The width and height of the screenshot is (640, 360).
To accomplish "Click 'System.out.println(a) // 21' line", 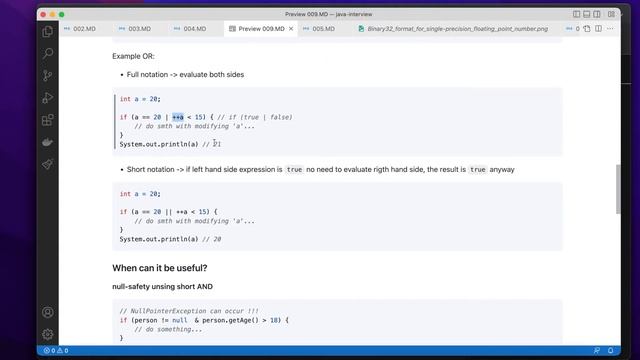I will [x=170, y=144].
